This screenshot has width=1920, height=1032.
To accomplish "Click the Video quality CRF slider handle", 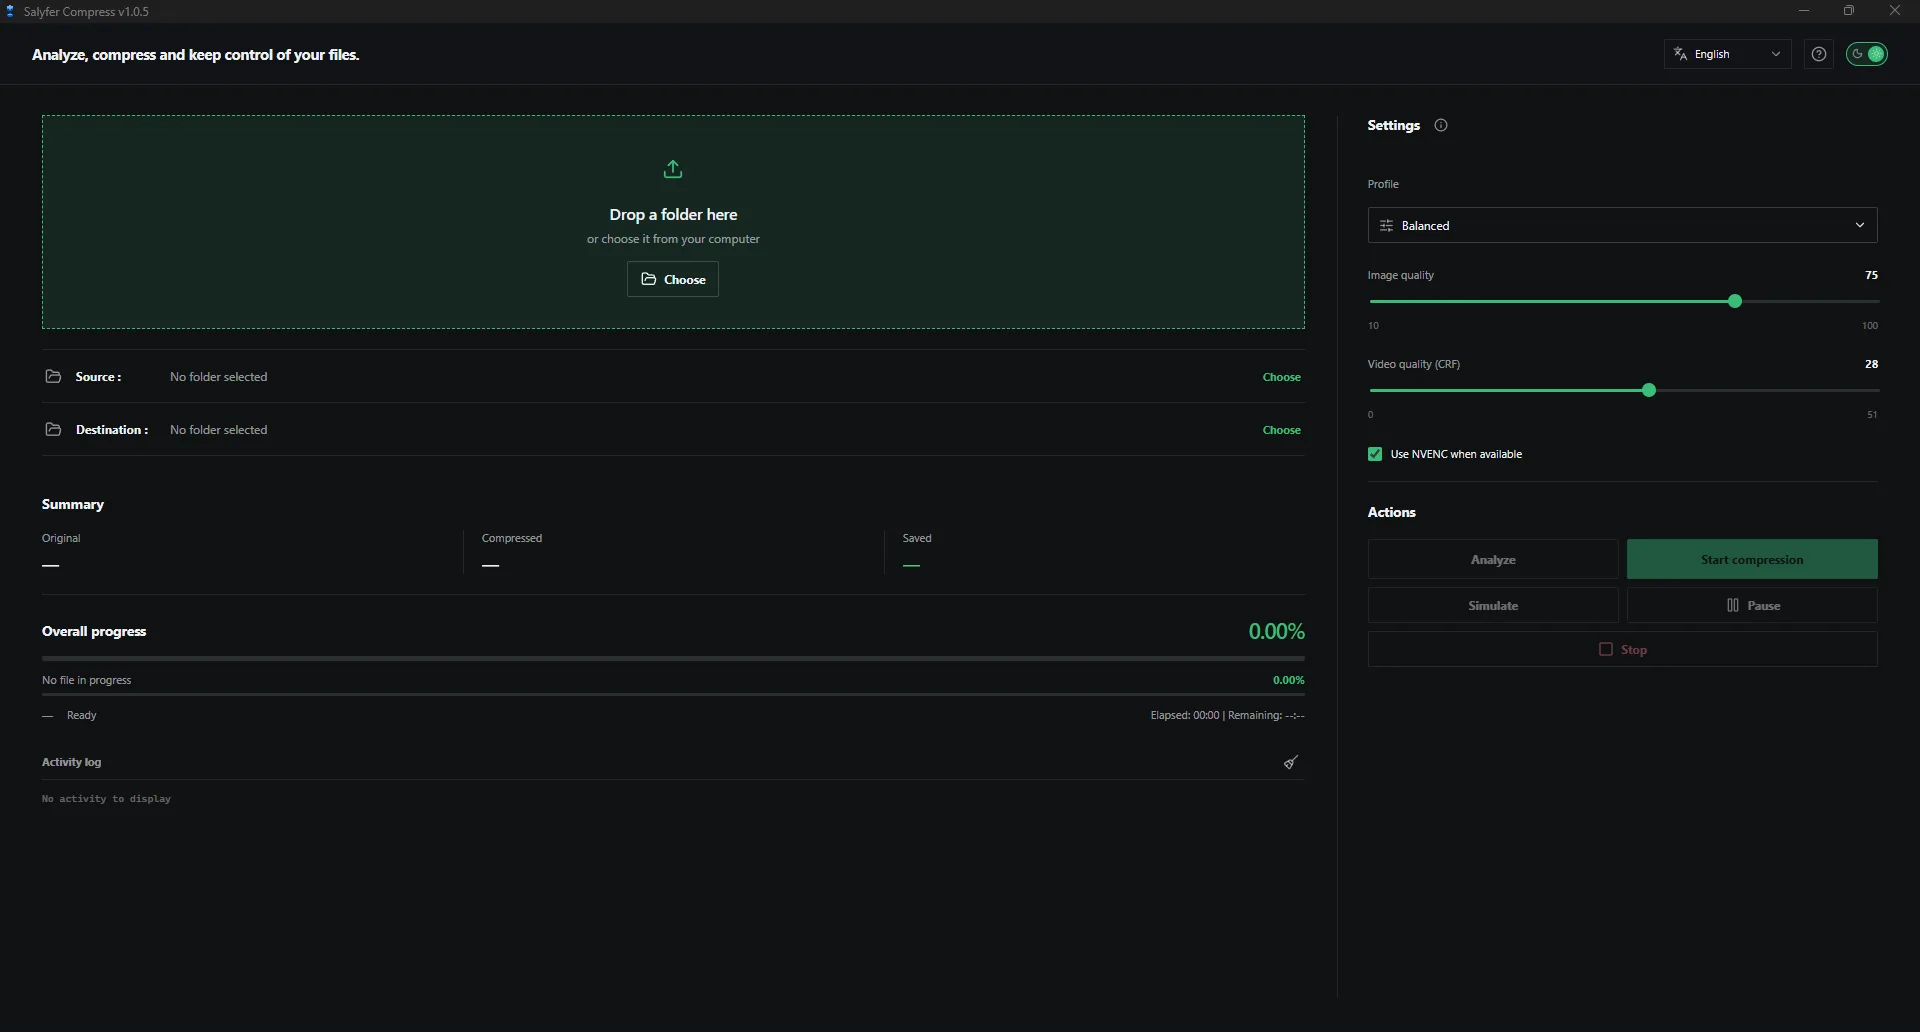I will point(1649,390).
